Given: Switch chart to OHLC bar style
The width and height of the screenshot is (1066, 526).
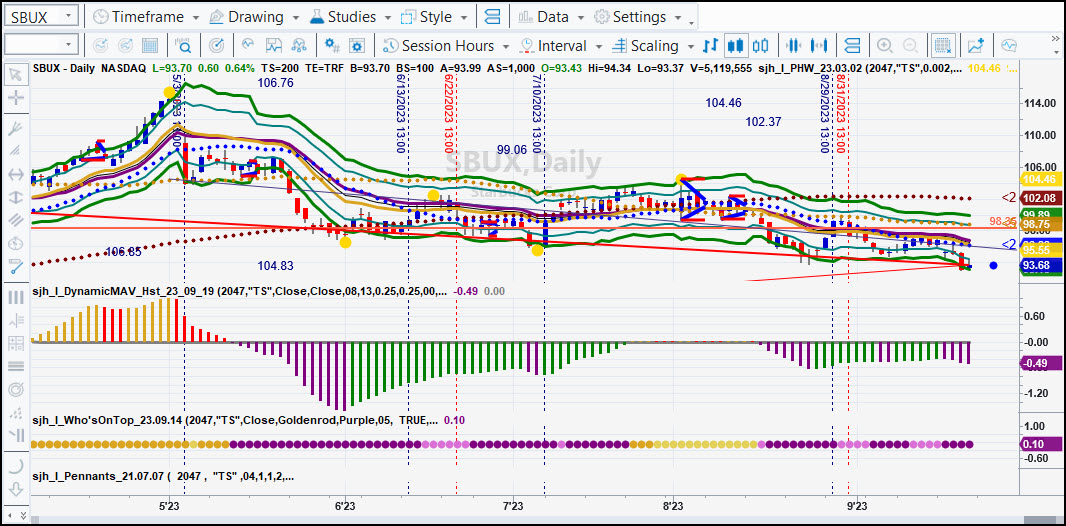Looking at the screenshot, I should click(x=710, y=46).
